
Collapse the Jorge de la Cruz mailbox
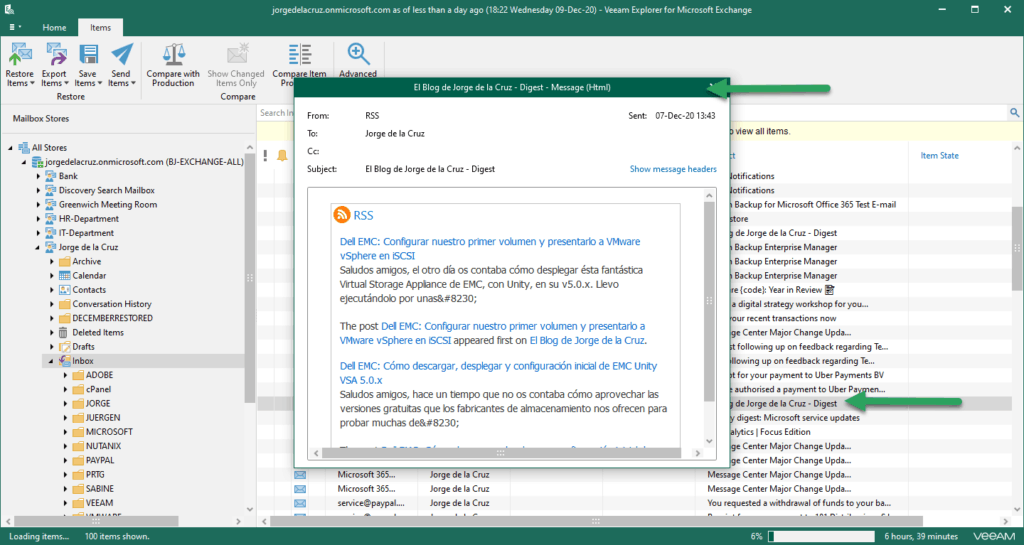[x=38, y=247]
